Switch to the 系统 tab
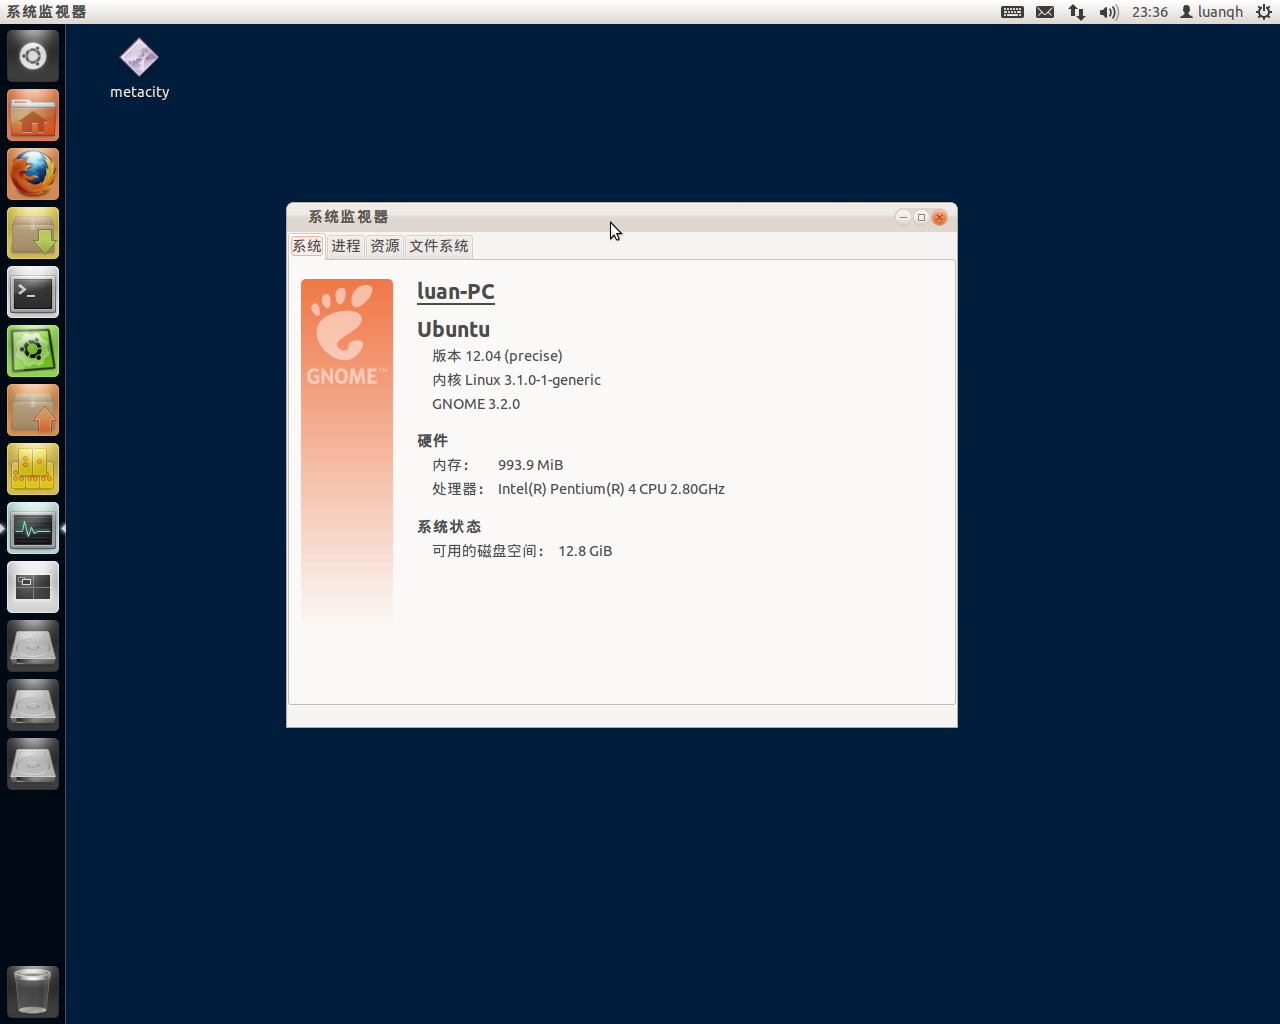 pyautogui.click(x=307, y=246)
